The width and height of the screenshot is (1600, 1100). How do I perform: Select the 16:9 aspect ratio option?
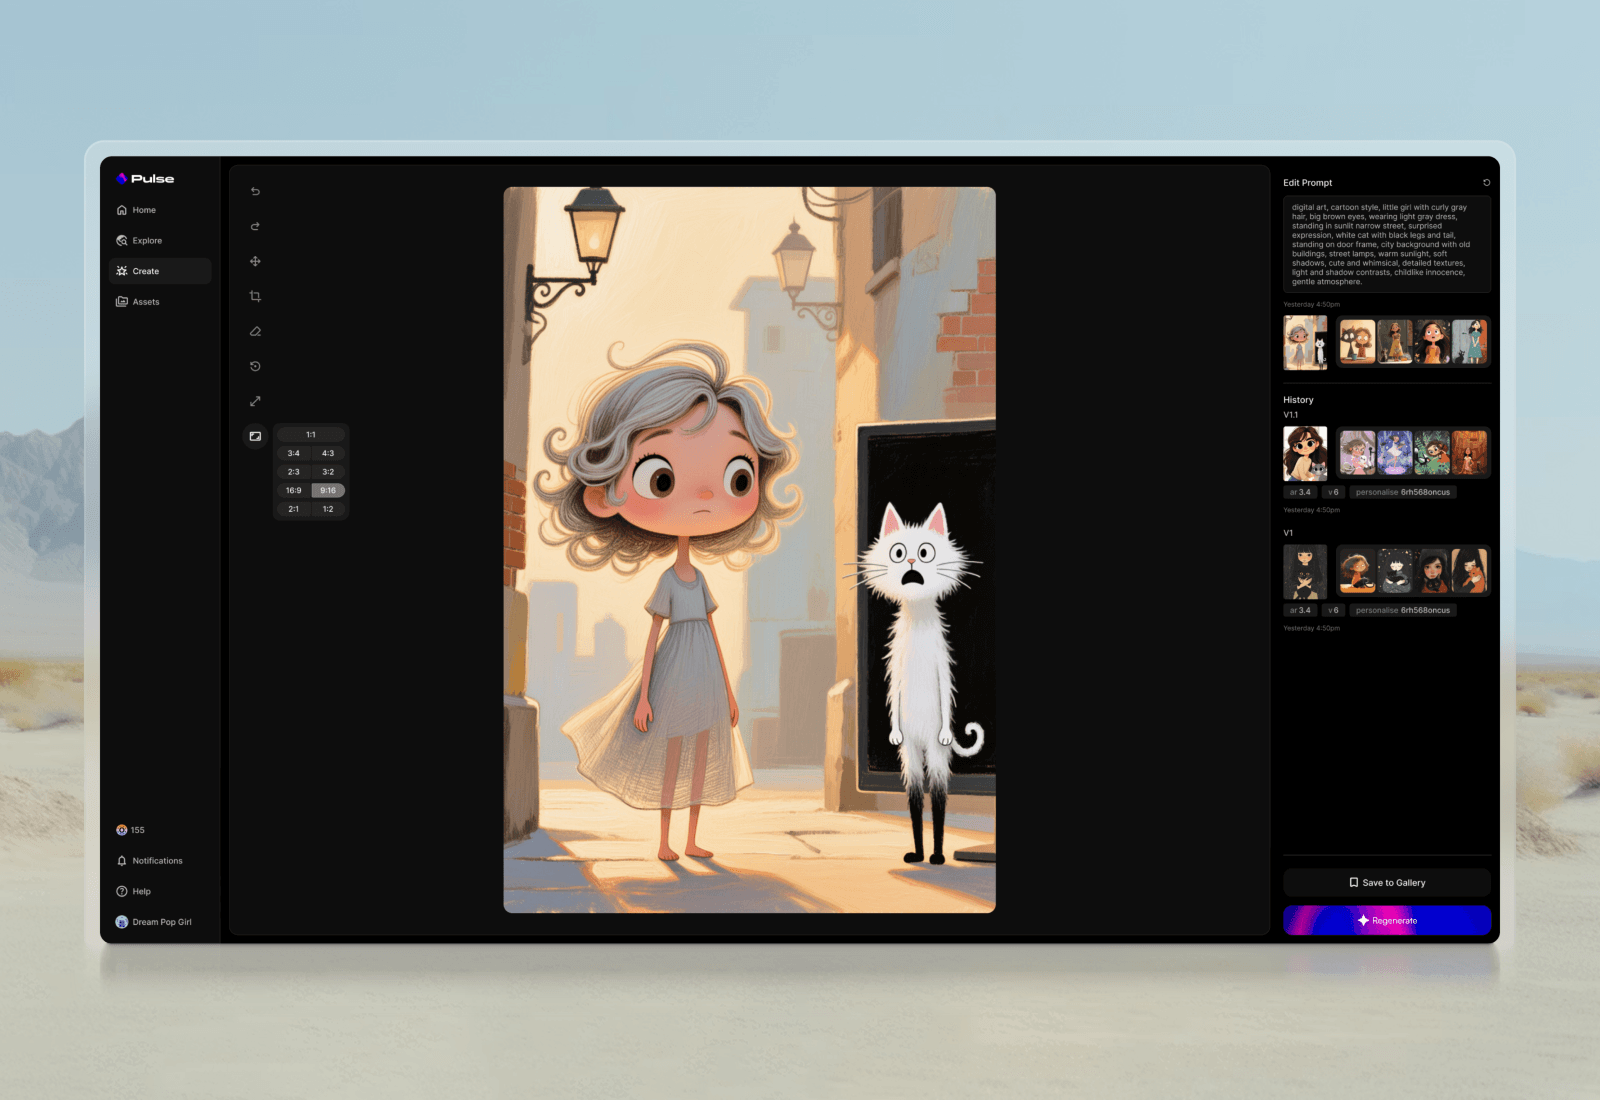293,491
